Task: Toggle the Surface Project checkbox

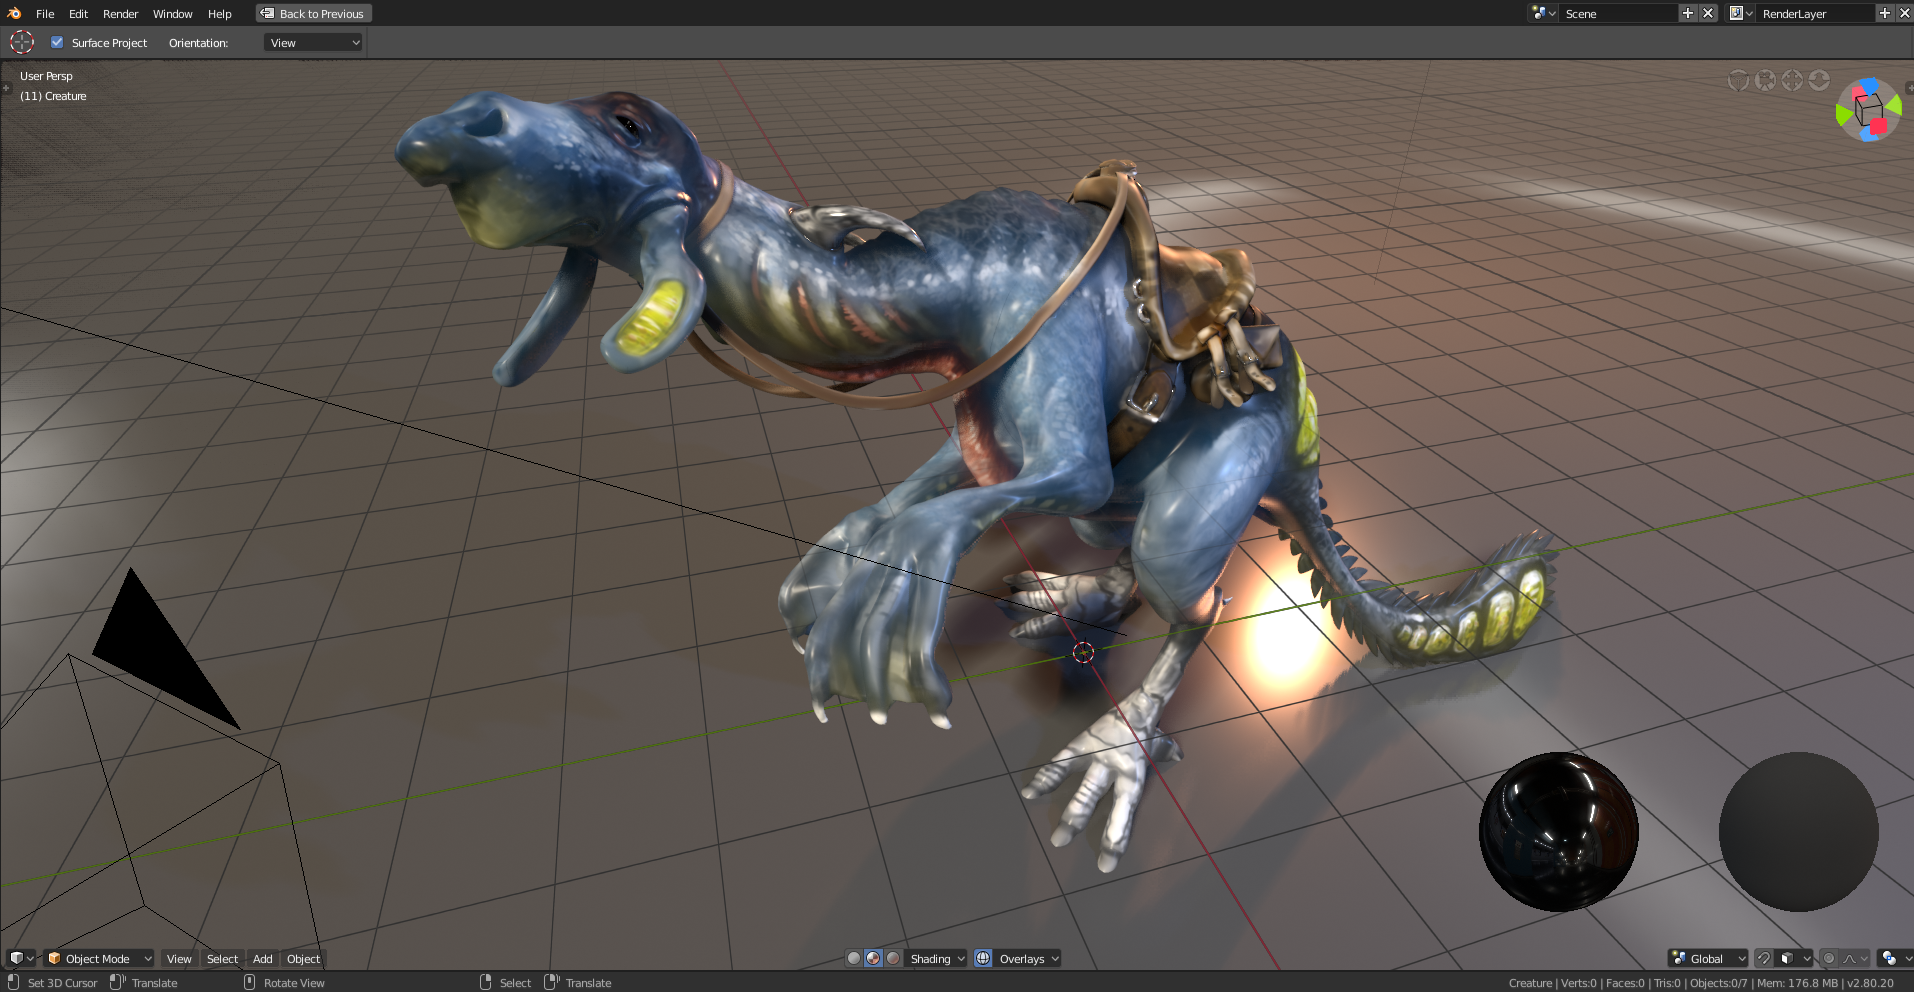Action: pyautogui.click(x=57, y=42)
